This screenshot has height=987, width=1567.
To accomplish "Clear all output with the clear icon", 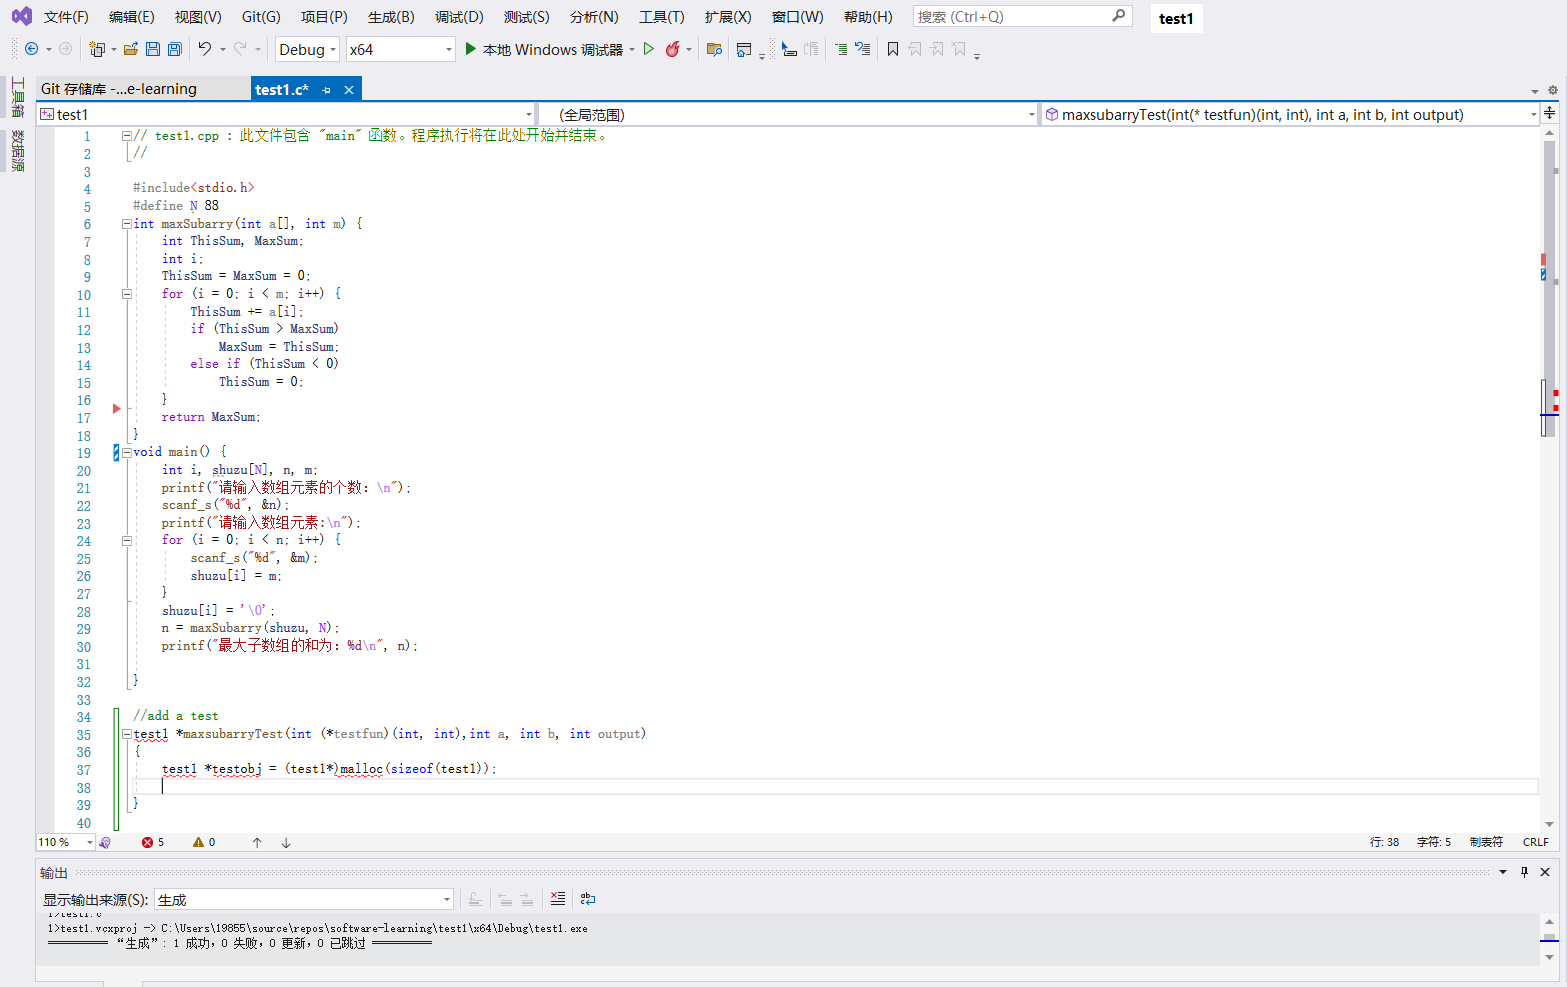I will (x=558, y=899).
